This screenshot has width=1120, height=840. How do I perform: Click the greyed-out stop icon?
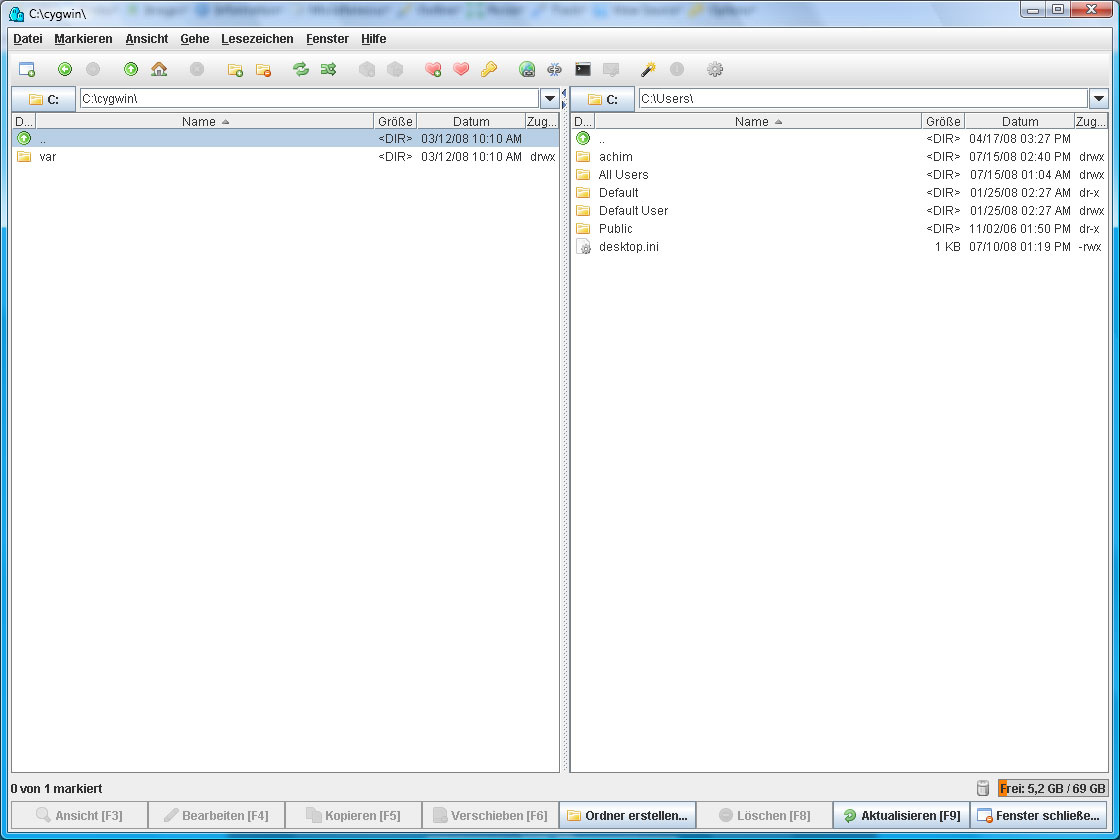pyautogui.click(x=197, y=69)
